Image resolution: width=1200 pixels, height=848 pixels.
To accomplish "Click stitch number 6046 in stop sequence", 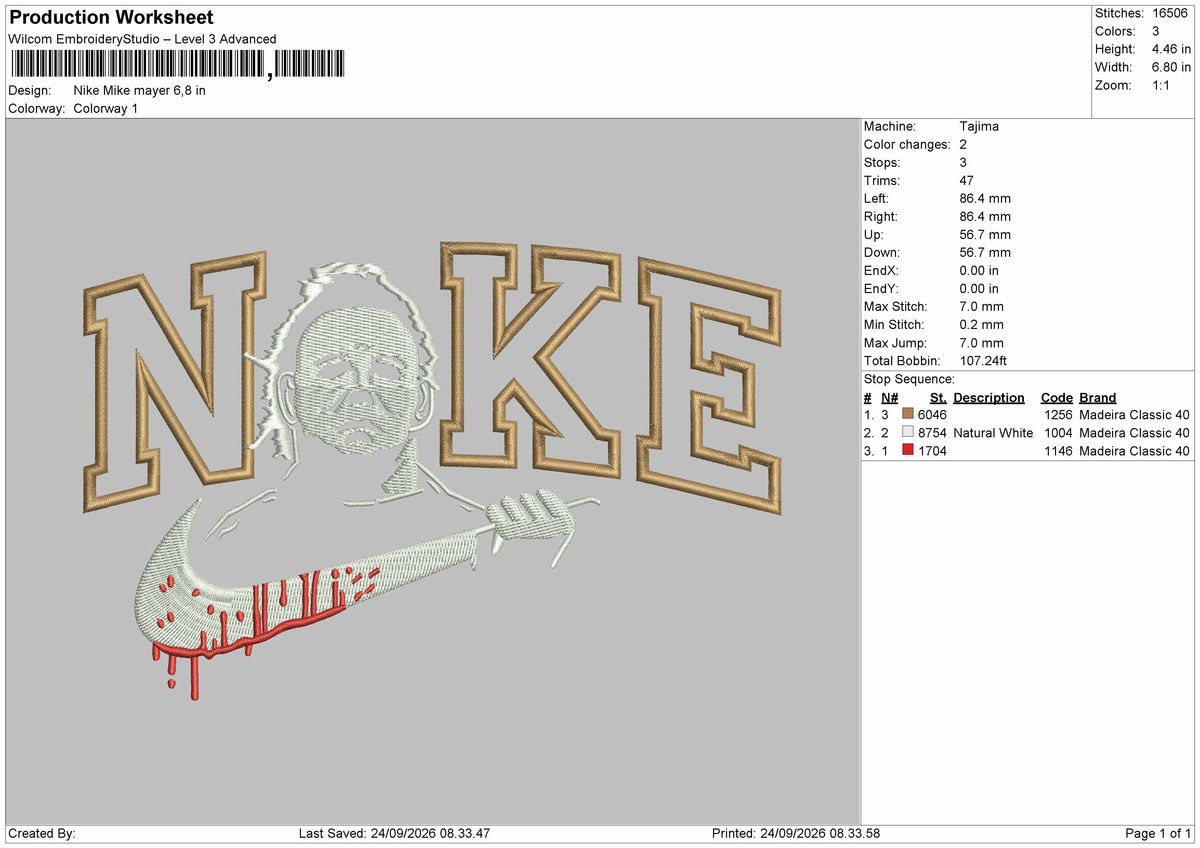I will tap(932, 415).
